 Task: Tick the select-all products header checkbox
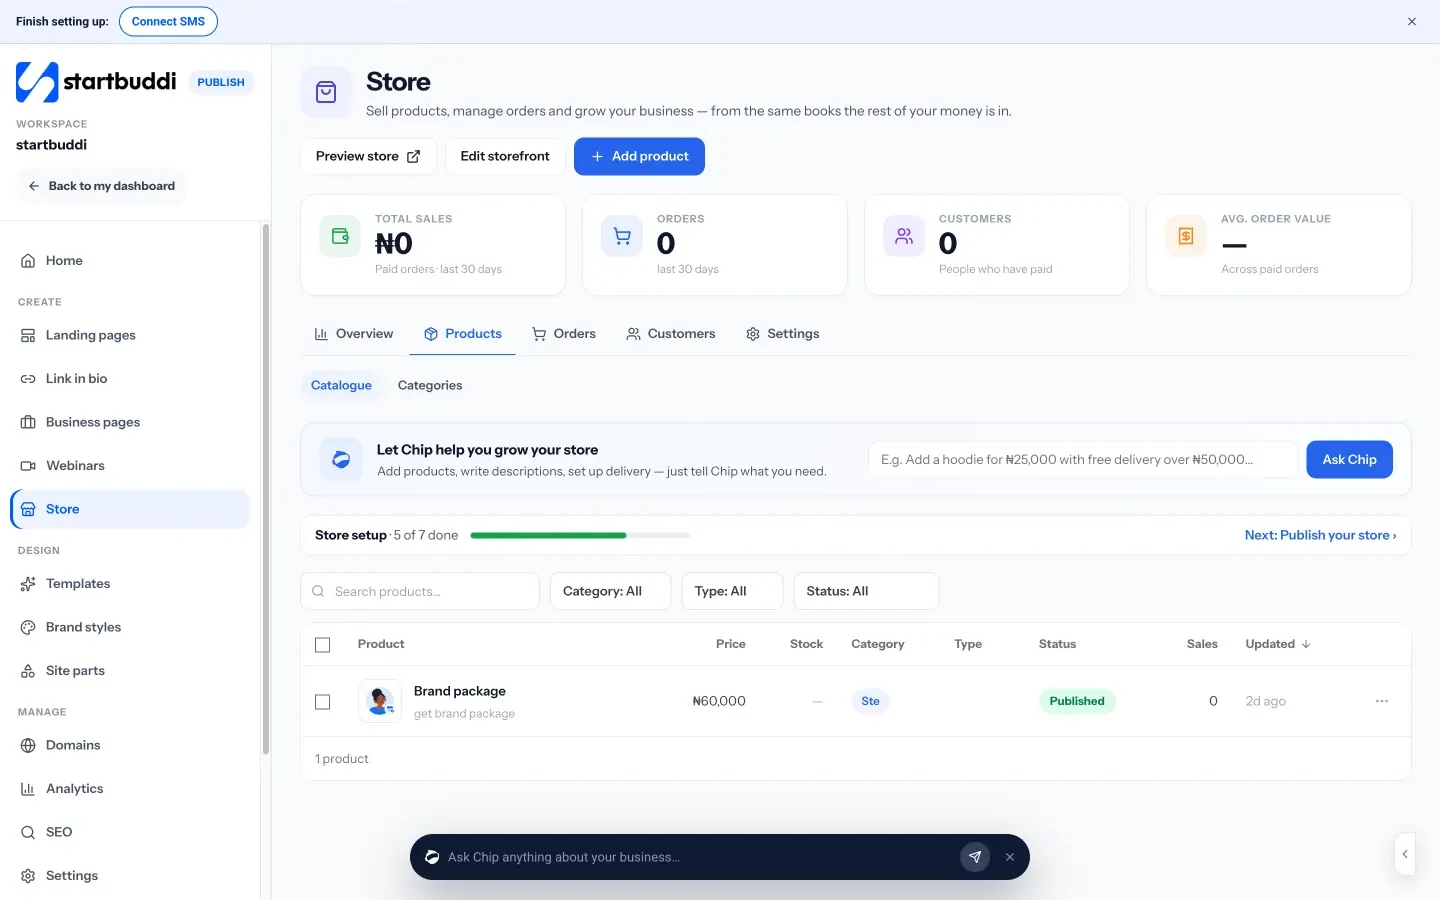click(x=322, y=645)
